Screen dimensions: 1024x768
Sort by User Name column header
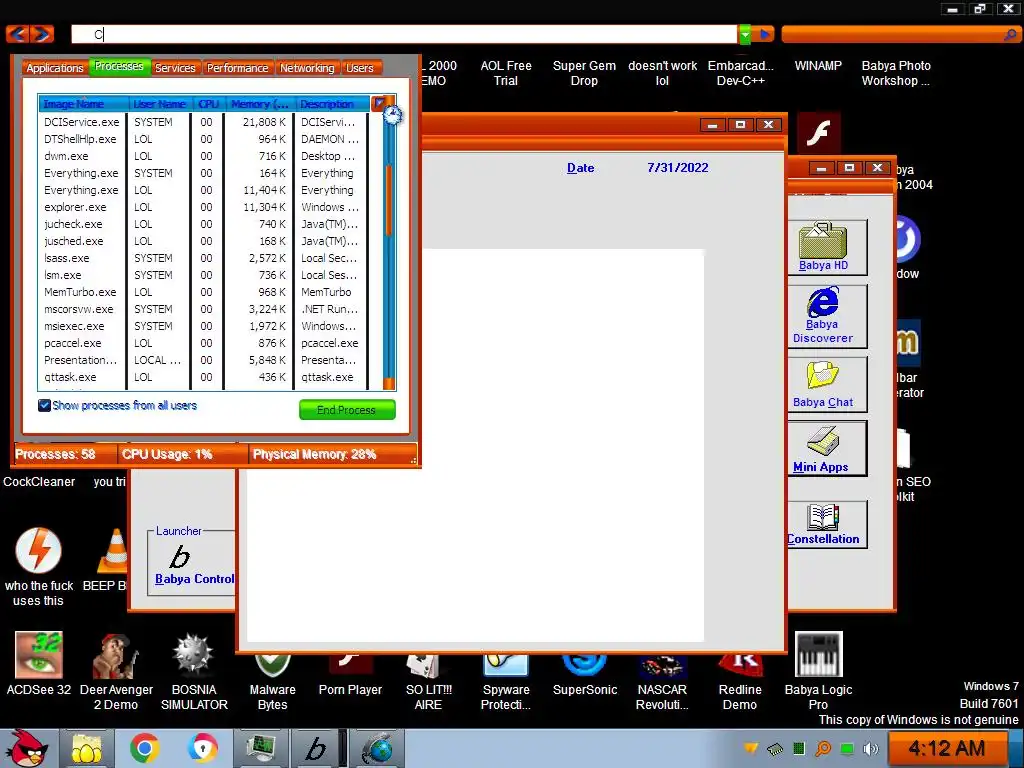pyautogui.click(x=159, y=104)
